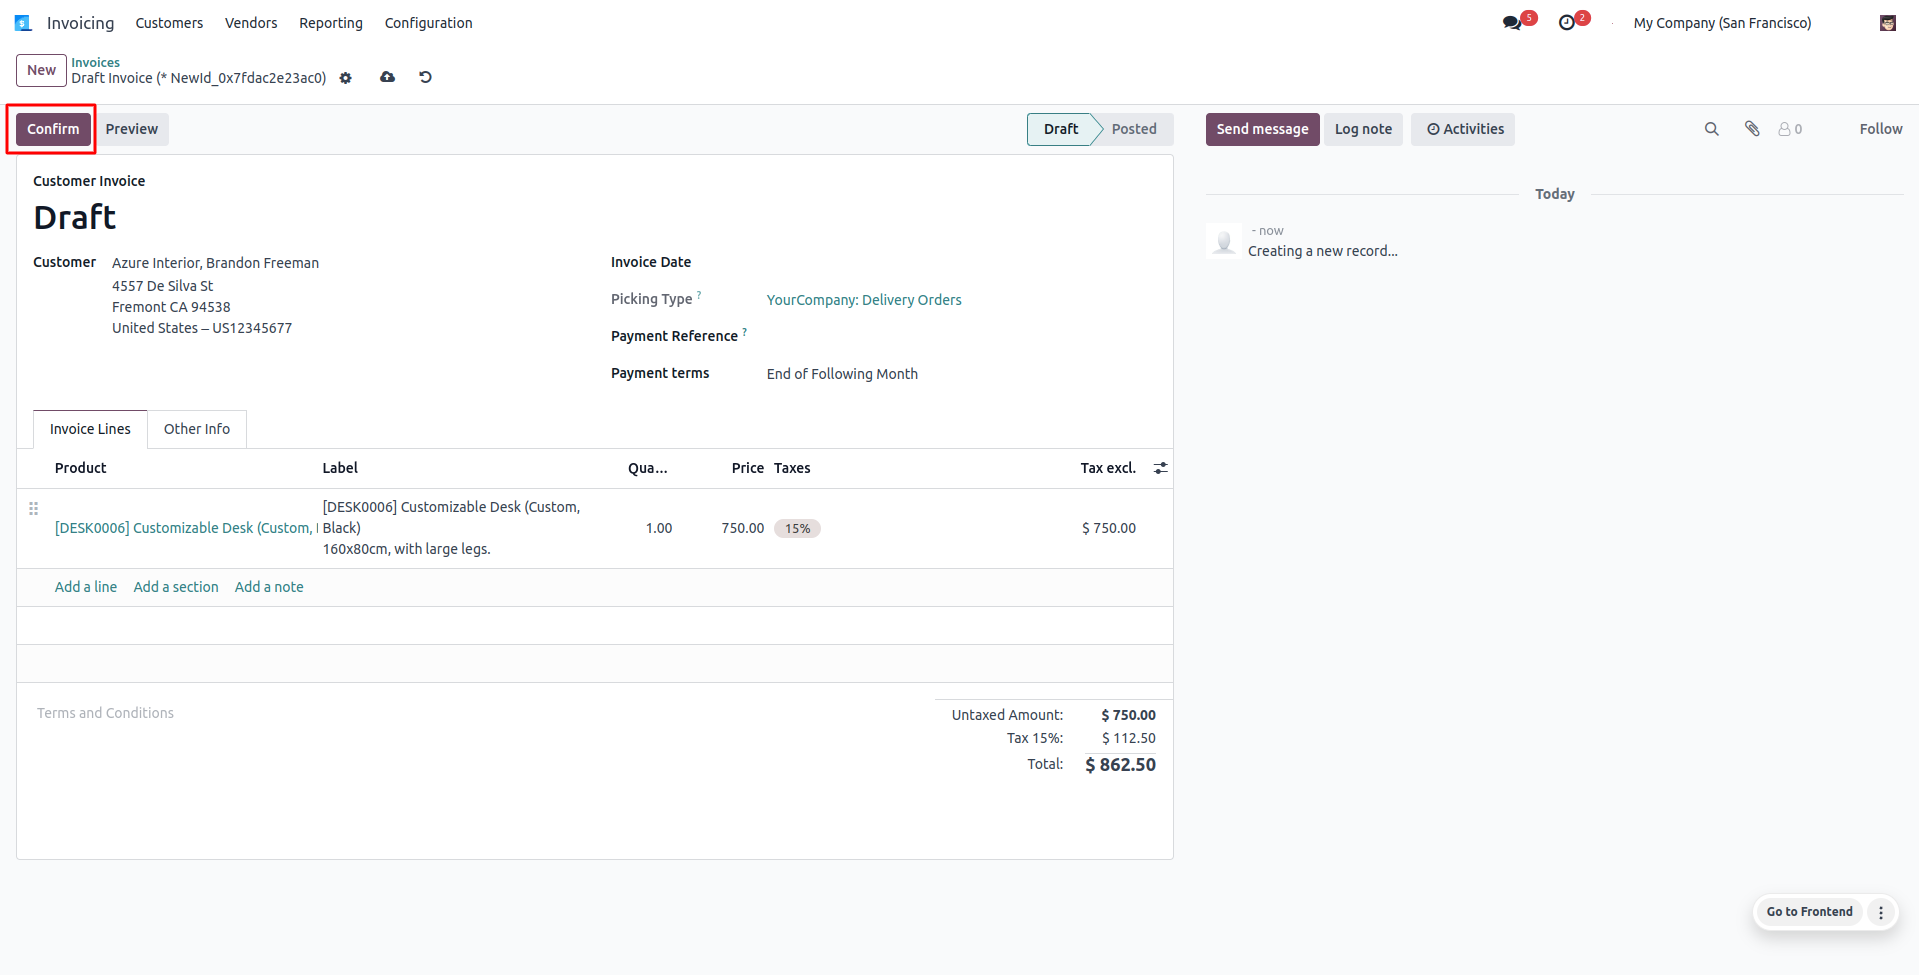This screenshot has width=1919, height=975.
Task: Open the Reporting menu
Action: [x=331, y=23]
